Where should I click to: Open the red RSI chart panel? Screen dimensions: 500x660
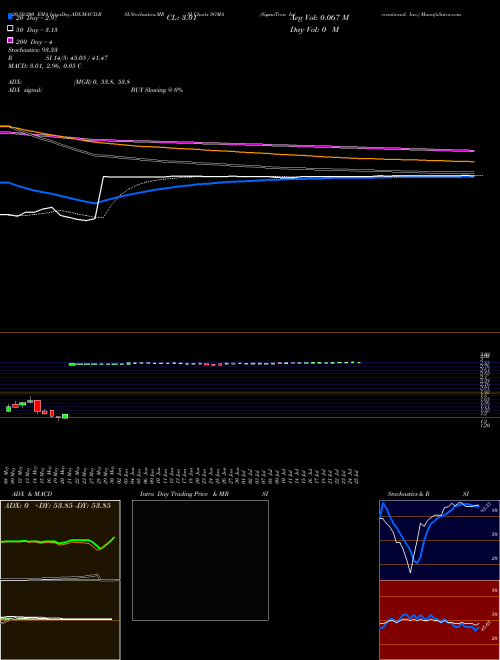click(439, 620)
